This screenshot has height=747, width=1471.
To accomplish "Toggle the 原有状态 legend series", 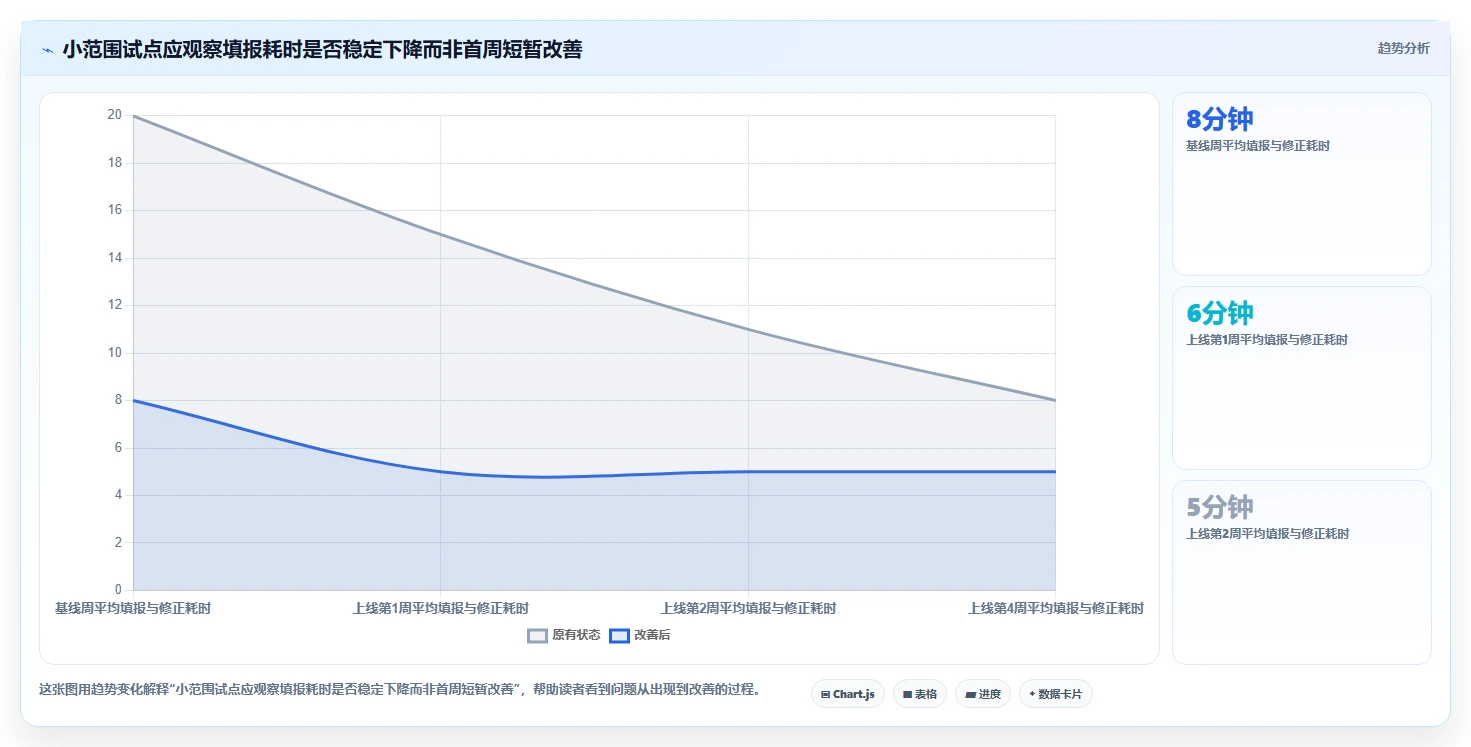I will pos(564,635).
